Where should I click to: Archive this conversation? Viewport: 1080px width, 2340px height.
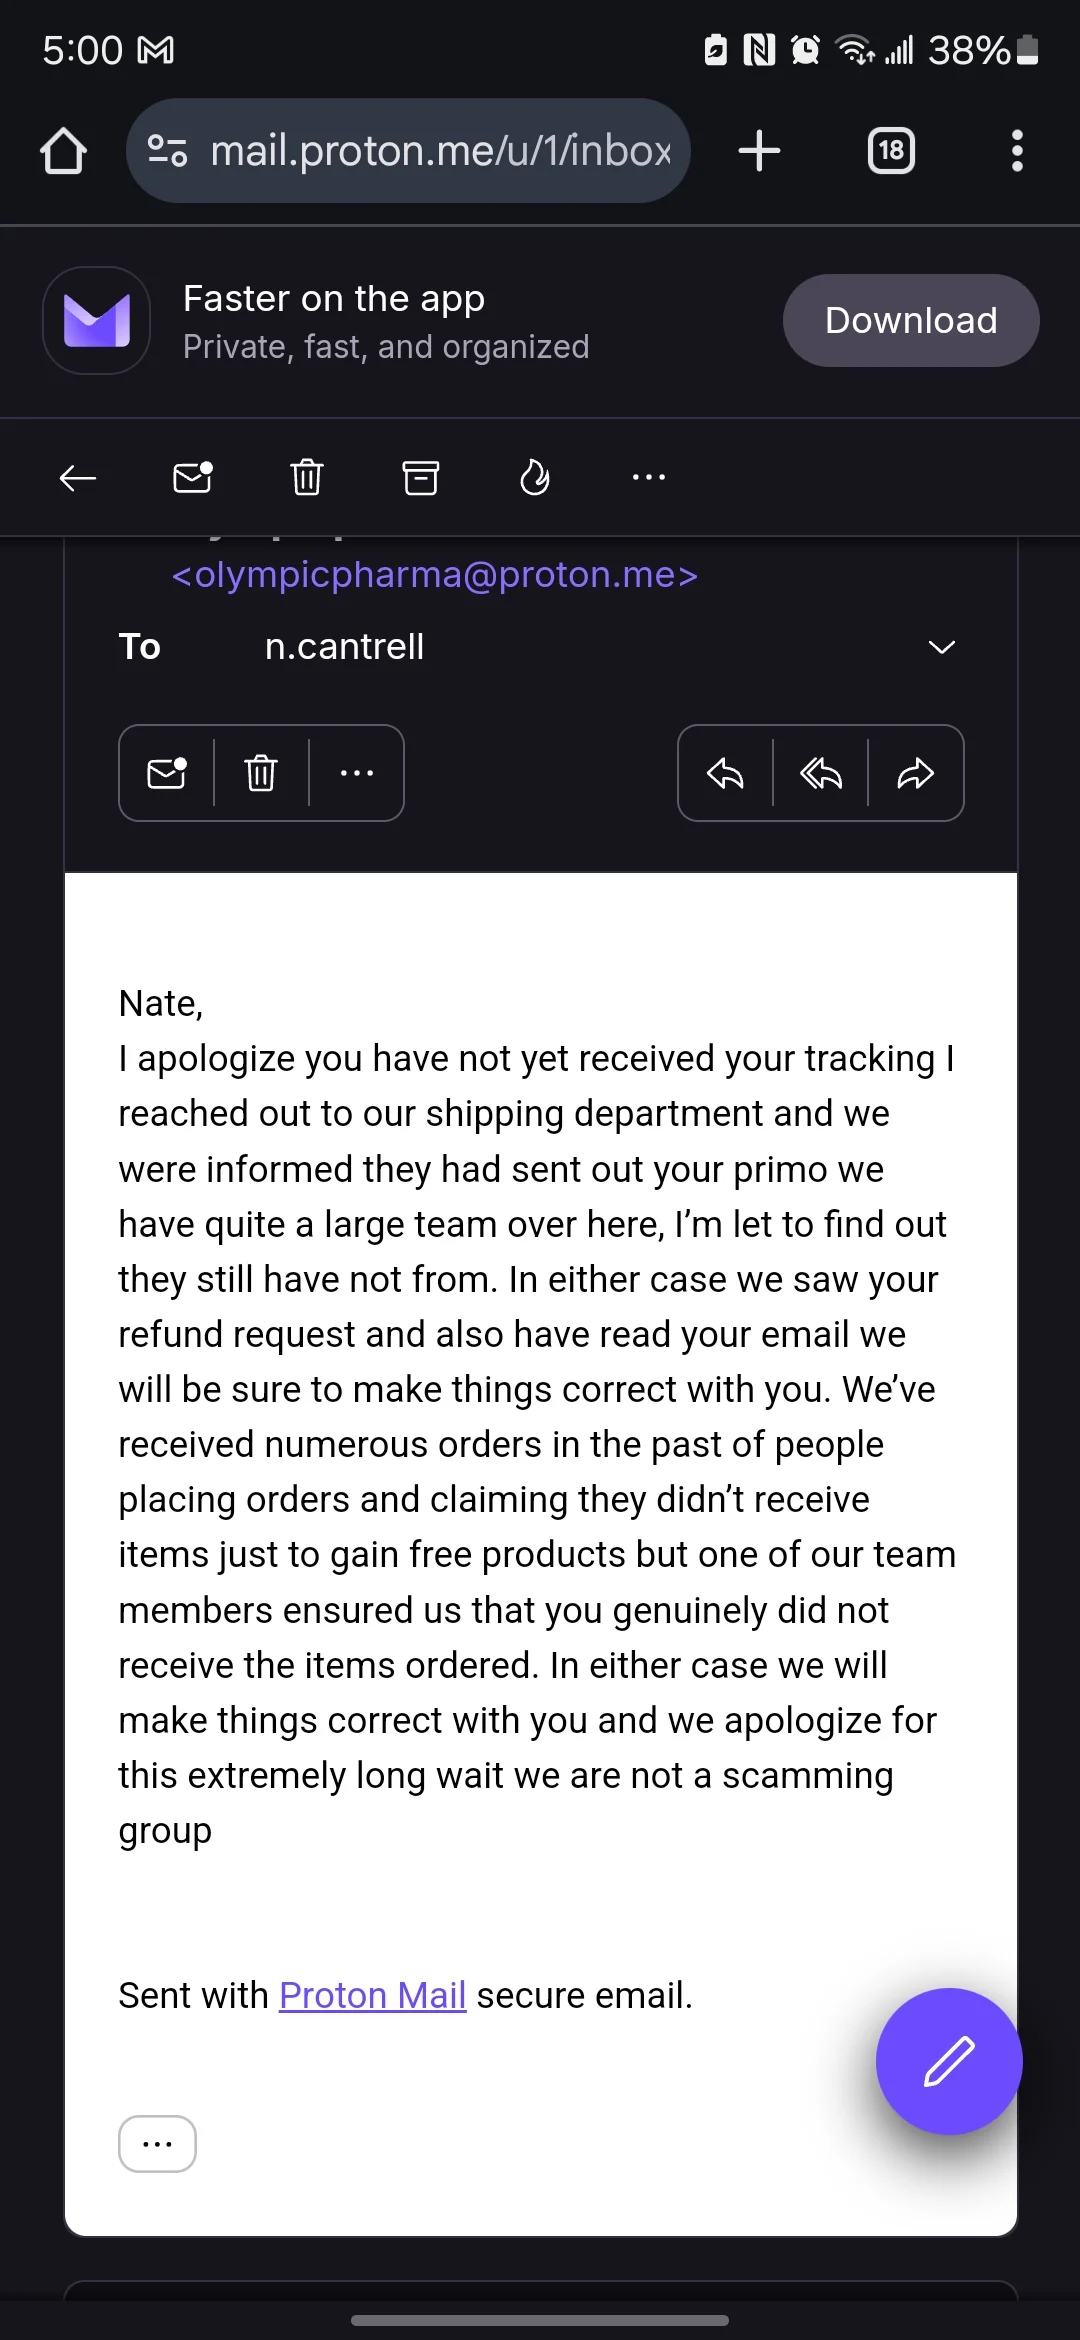coord(421,478)
